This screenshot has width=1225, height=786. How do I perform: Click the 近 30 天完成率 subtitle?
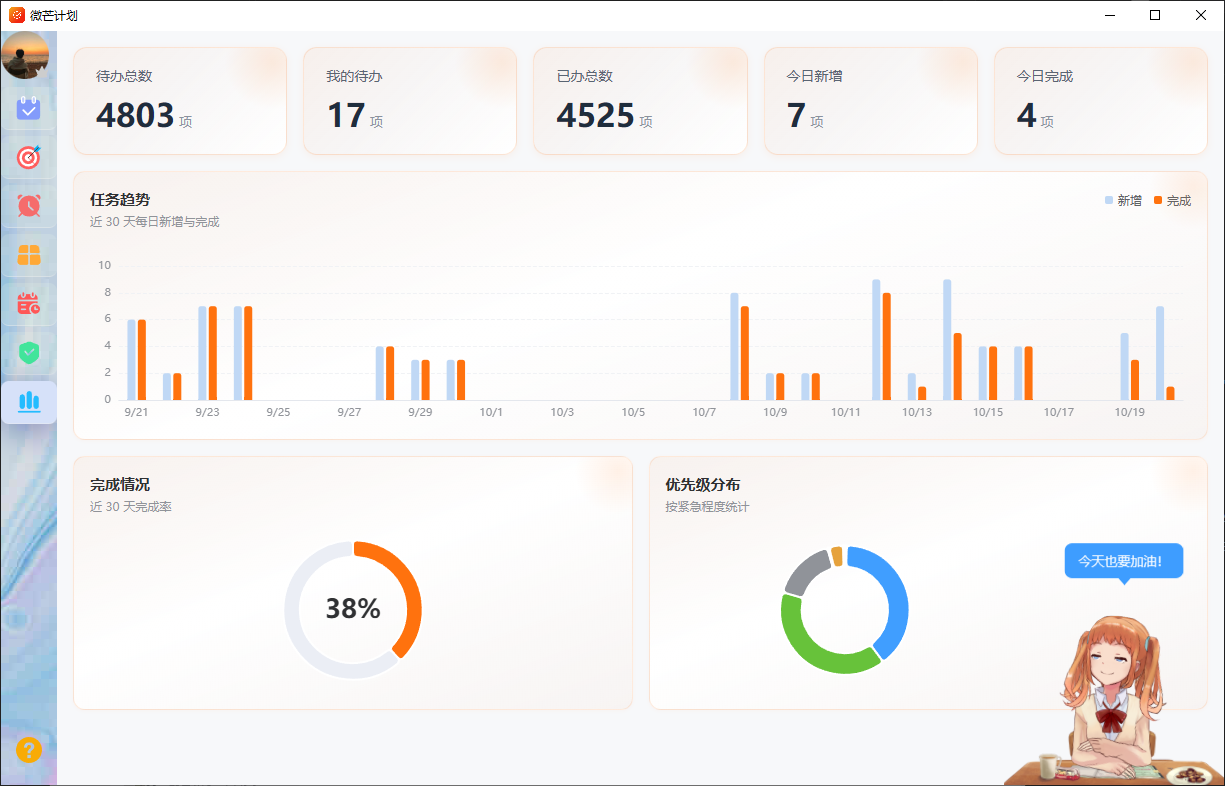click(131, 507)
